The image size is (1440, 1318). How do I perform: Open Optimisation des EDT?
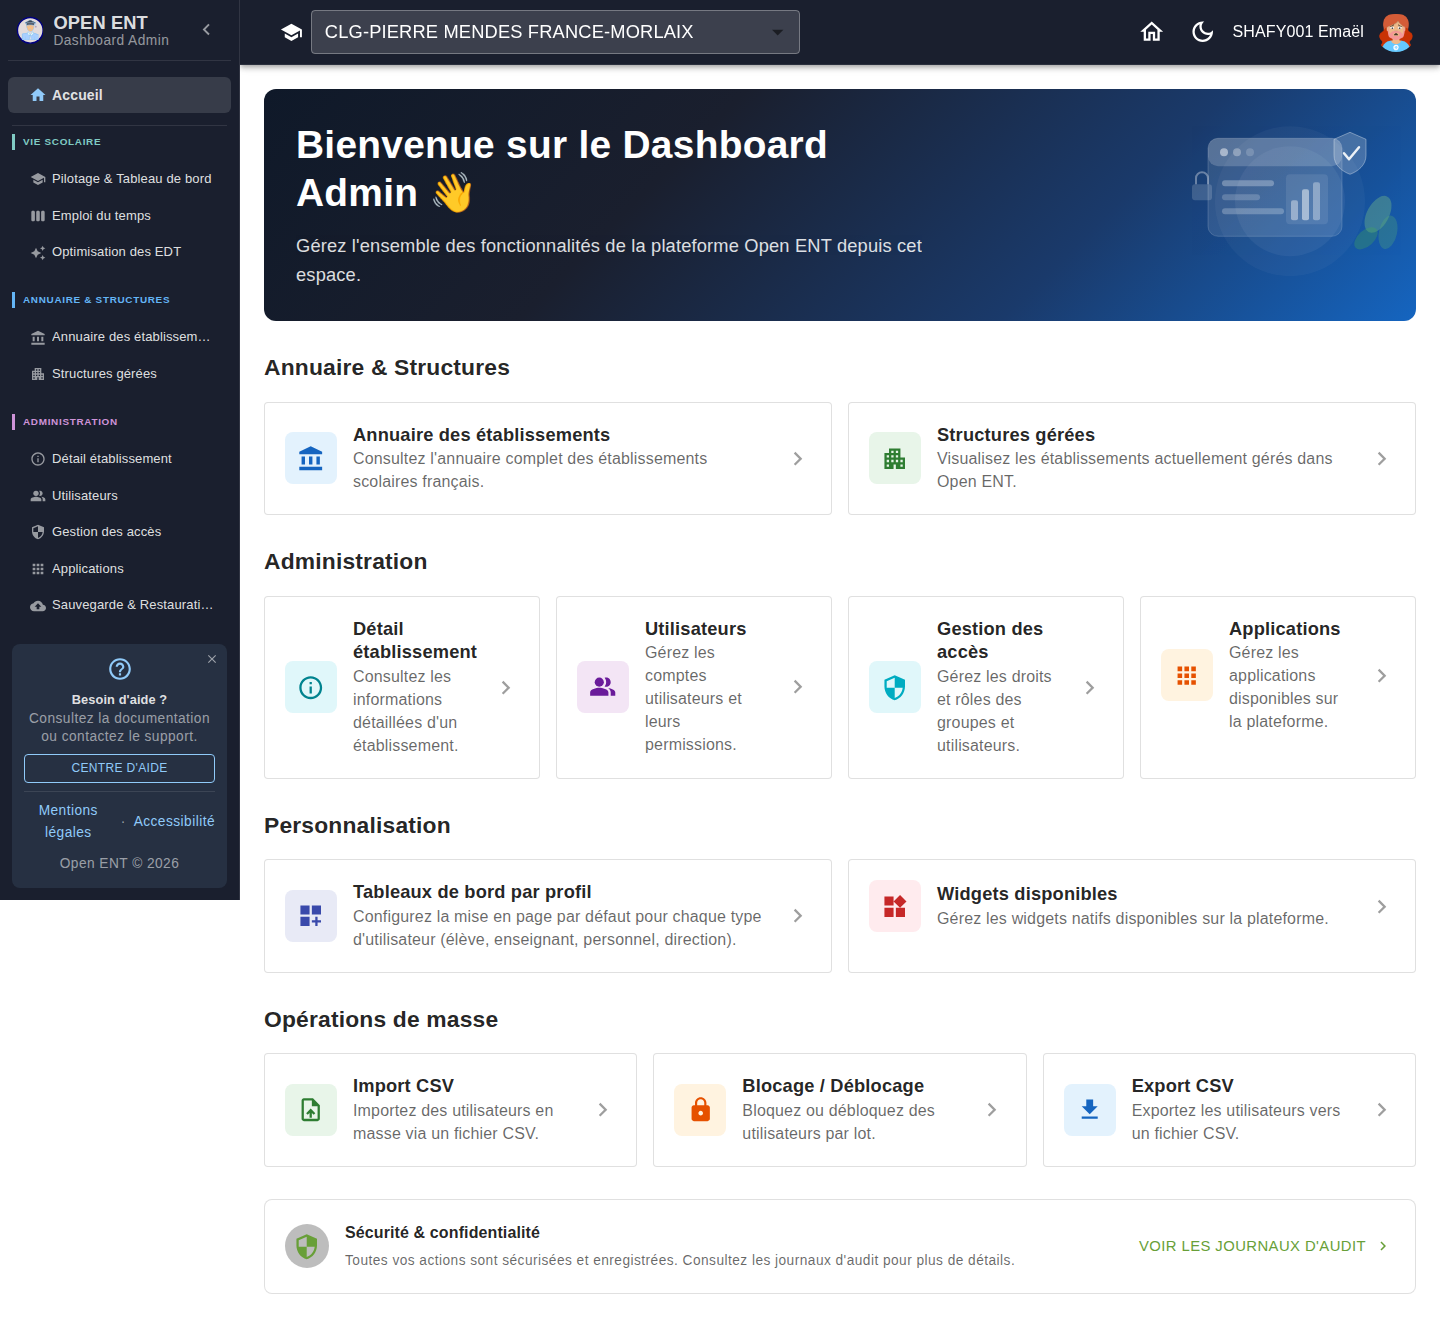[119, 252]
